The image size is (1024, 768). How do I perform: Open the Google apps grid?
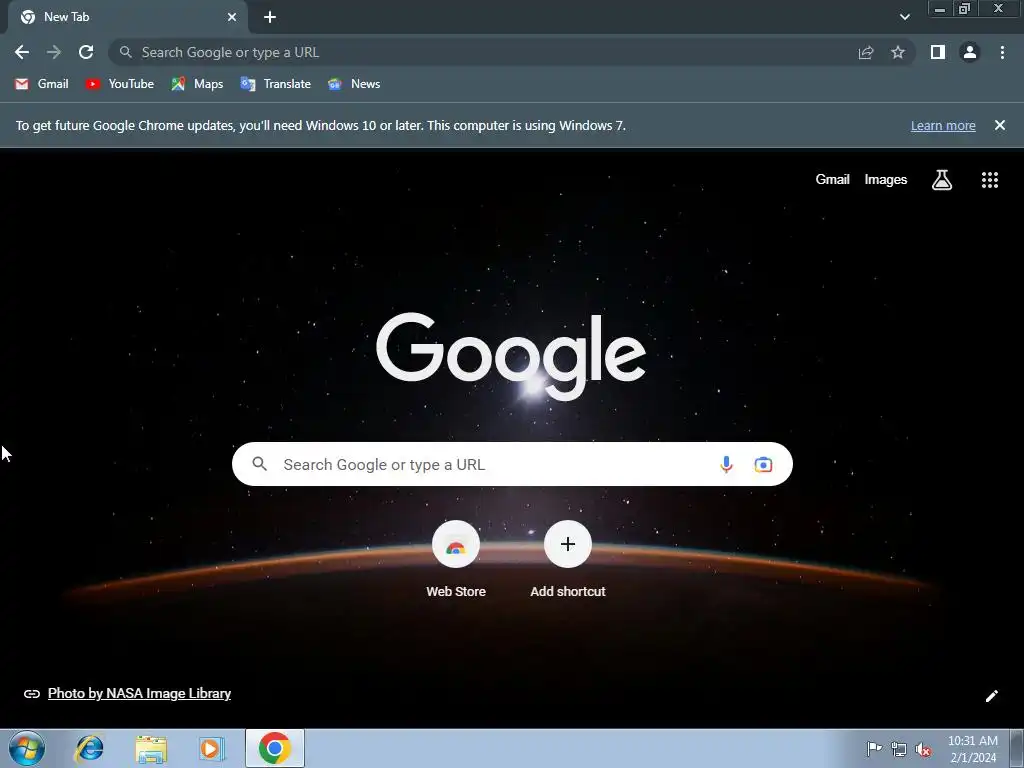pos(990,180)
